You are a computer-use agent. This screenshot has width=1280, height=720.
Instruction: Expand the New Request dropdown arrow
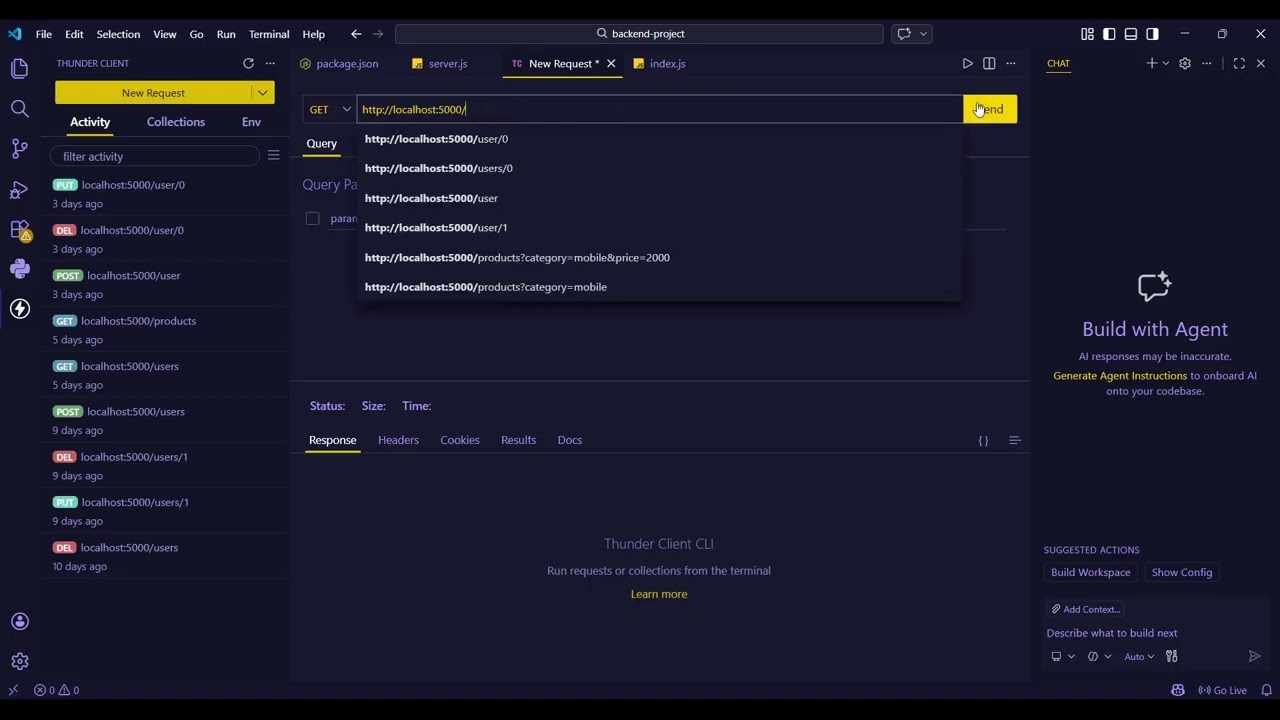263,92
